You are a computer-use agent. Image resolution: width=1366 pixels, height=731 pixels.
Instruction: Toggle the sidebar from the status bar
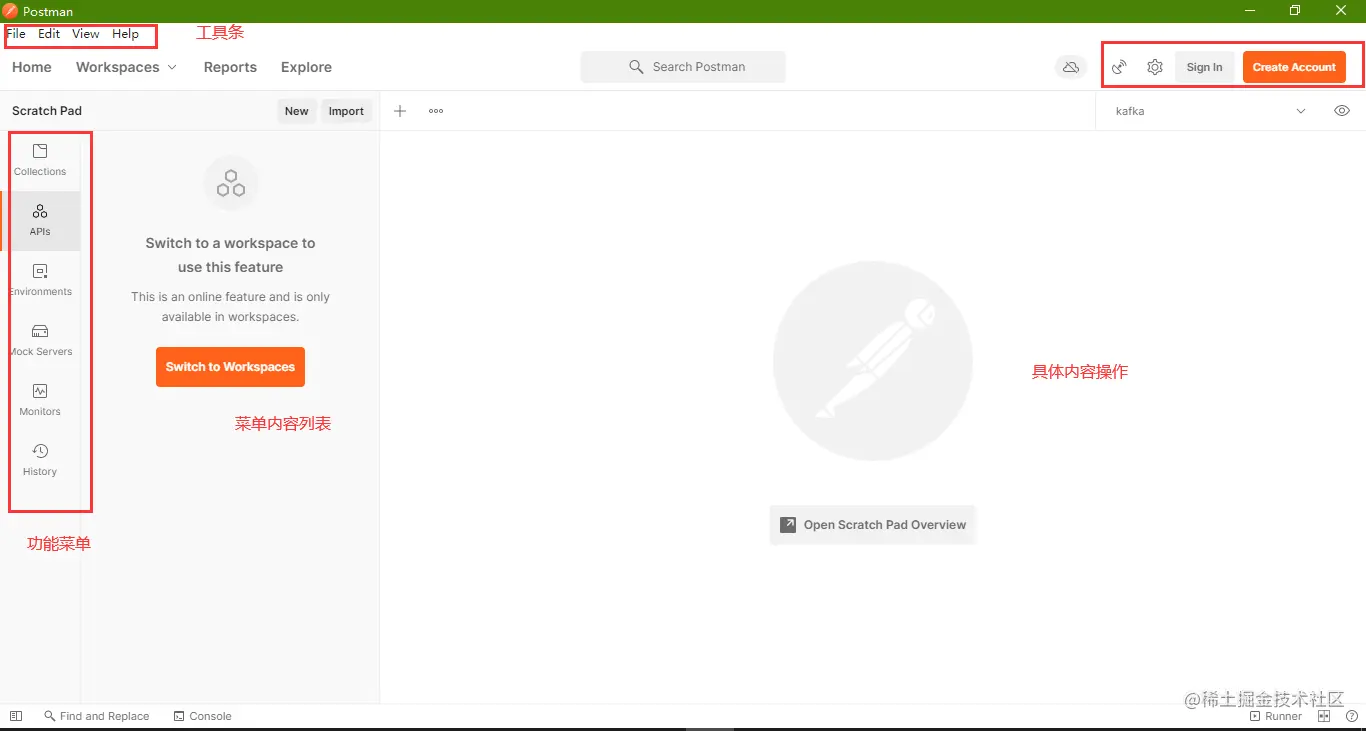point(16,716)
